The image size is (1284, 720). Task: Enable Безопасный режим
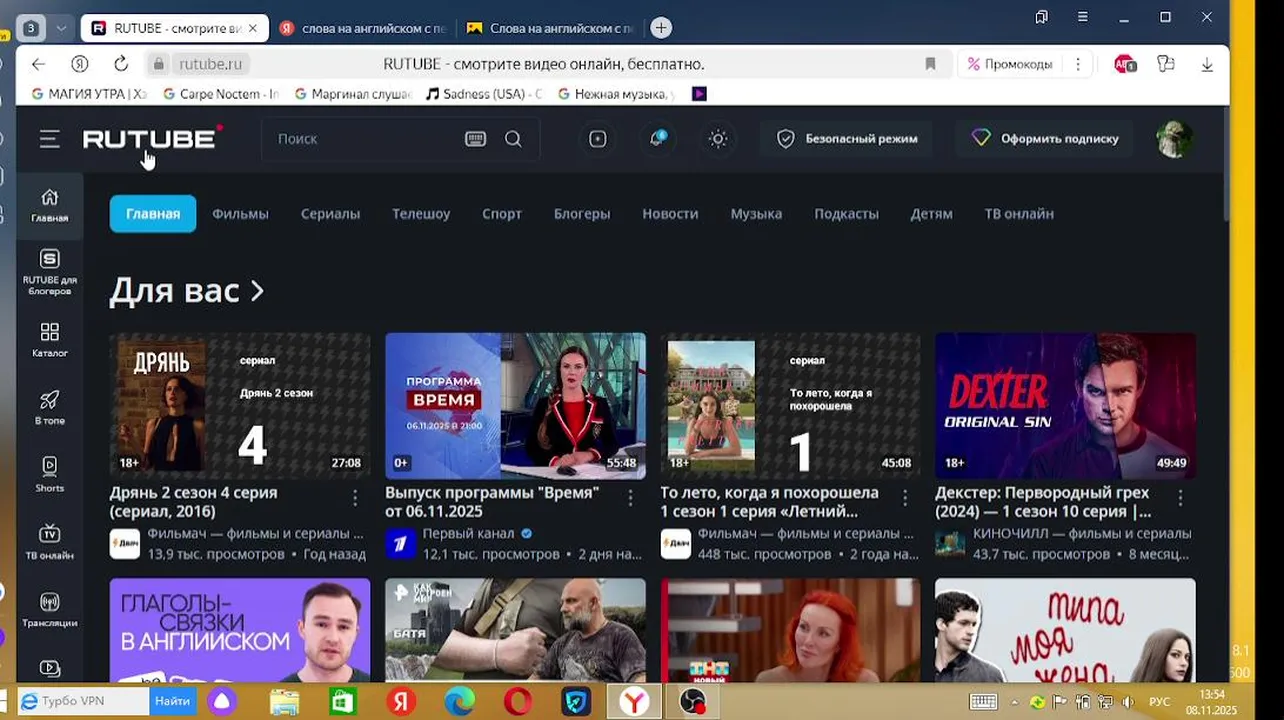[x=846, y=139]
